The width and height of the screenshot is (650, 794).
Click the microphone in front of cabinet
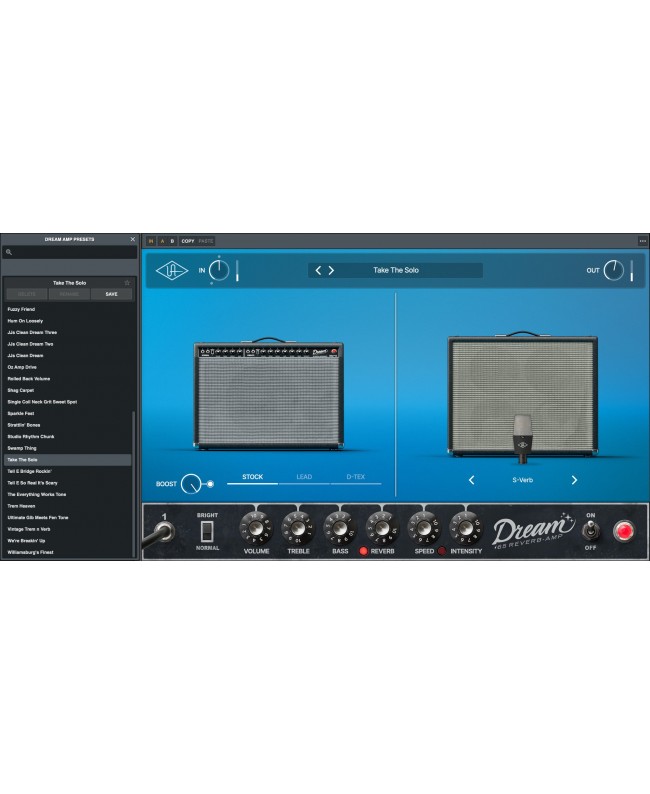point(522,440)
